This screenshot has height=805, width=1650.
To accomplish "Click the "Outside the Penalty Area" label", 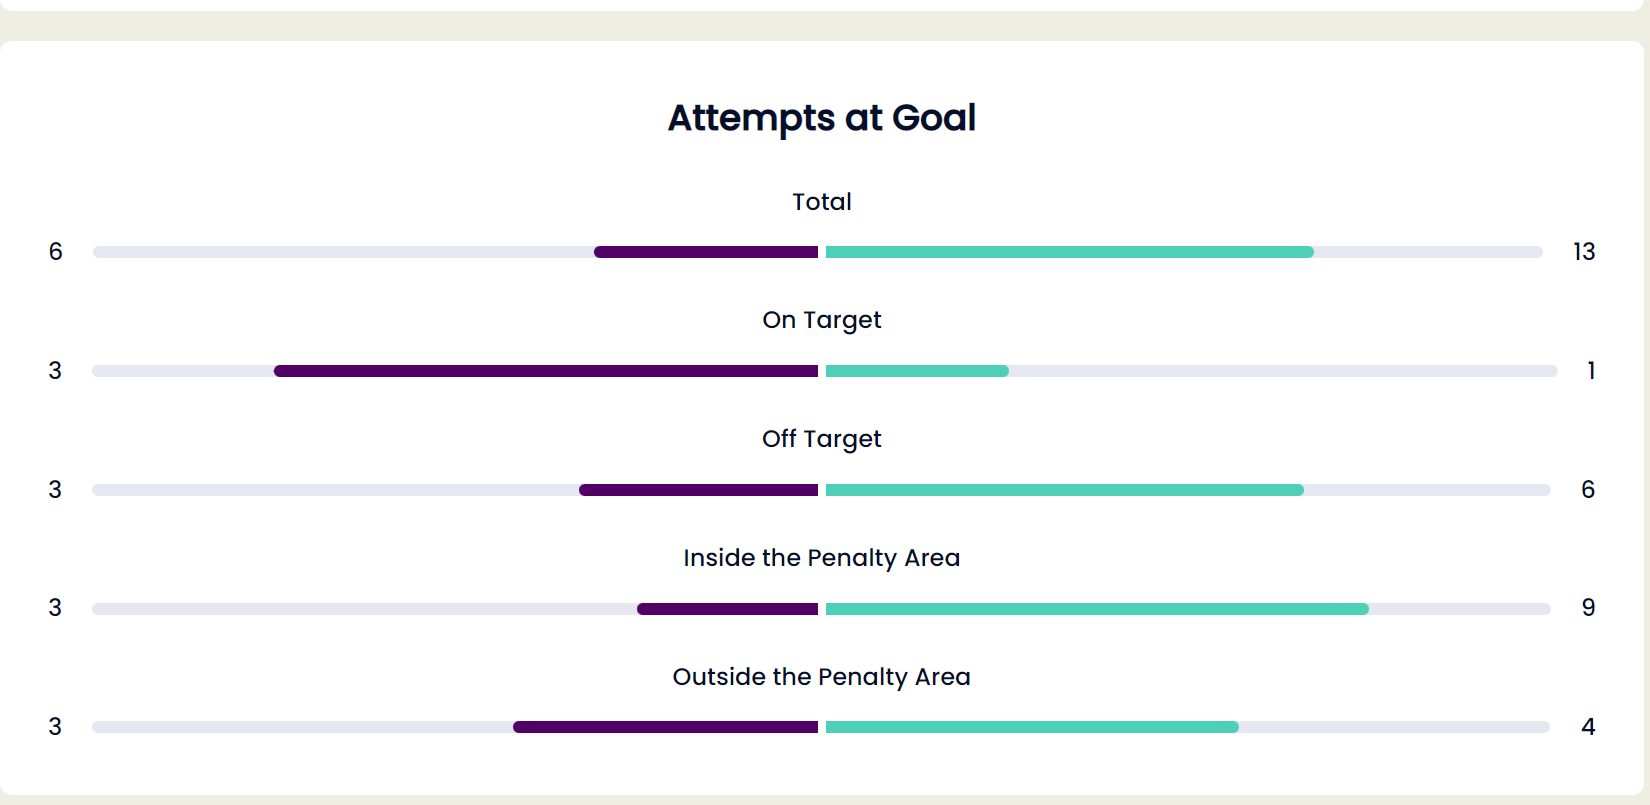I will (x=822, y=677).
